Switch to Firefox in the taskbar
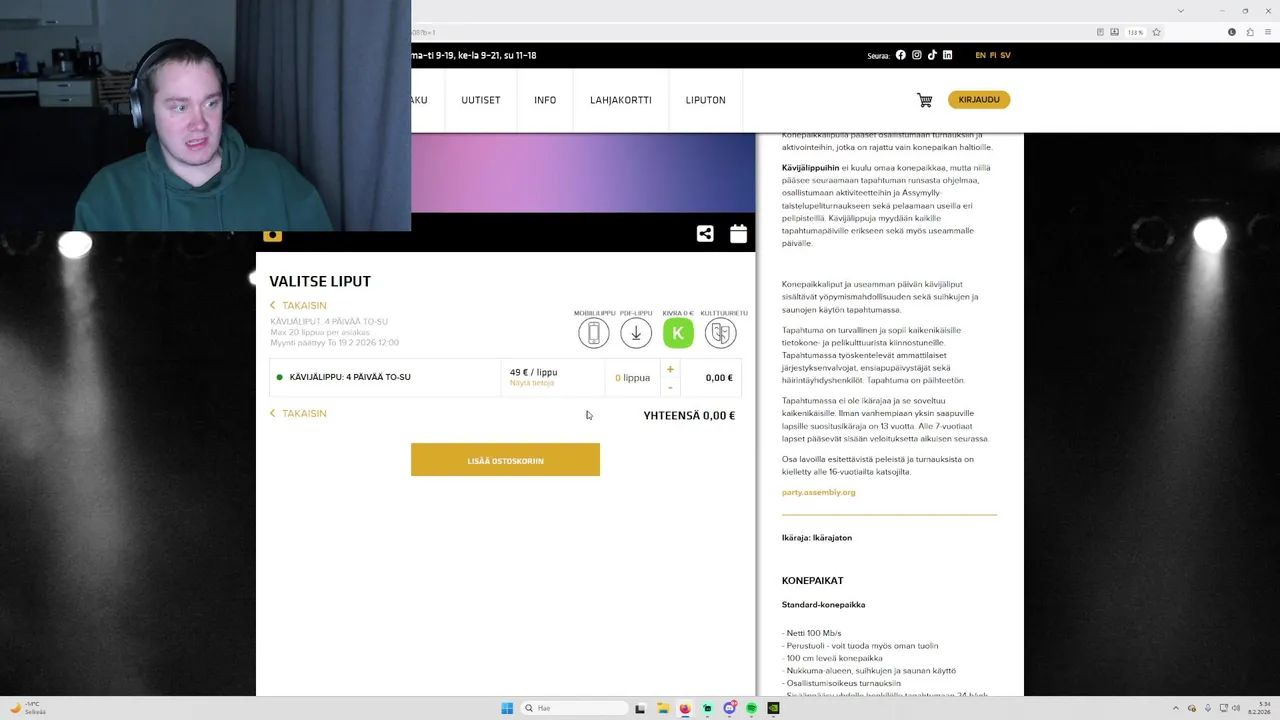The image size is (1280, 720). (x=684, y=708)
